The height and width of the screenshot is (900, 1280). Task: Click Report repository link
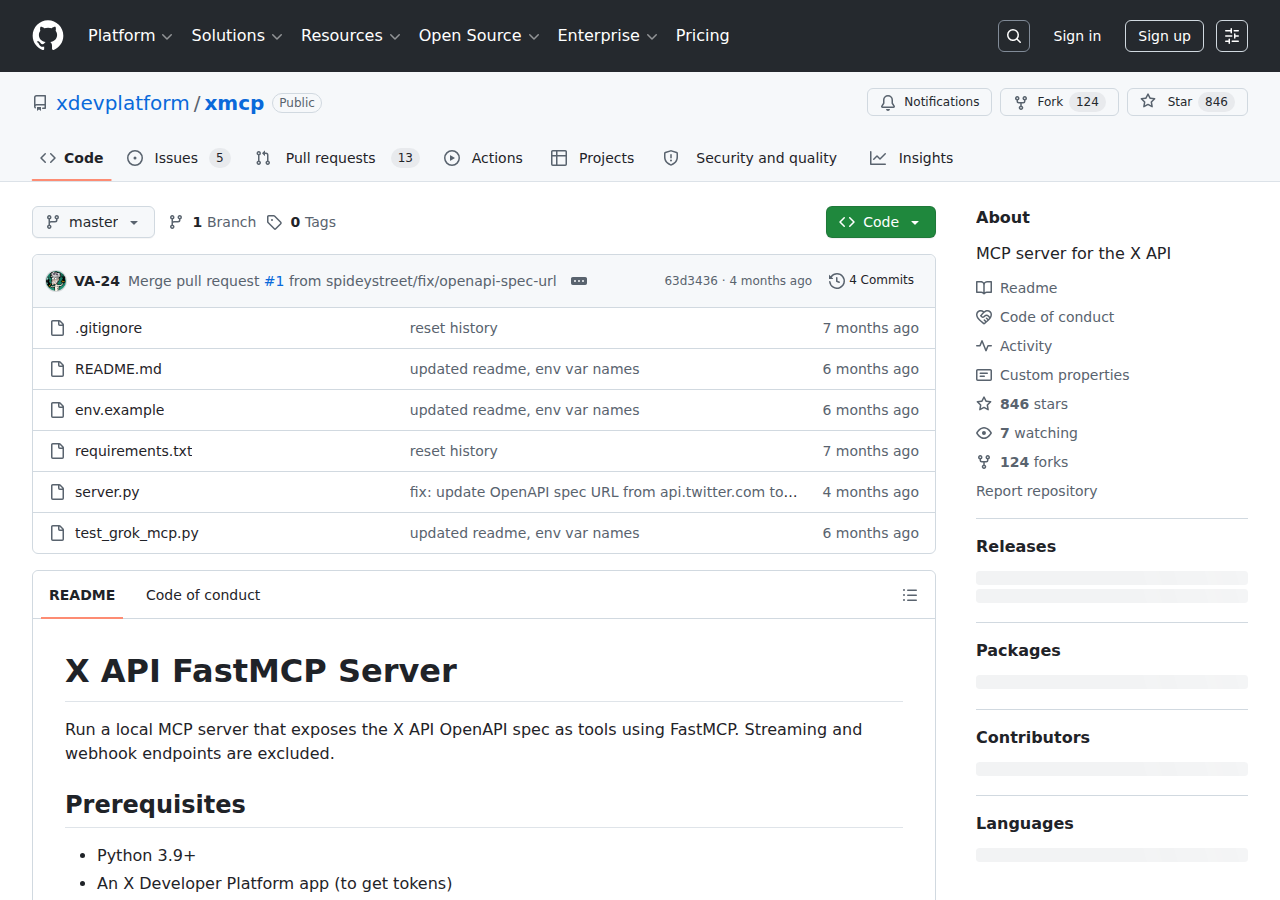1036,491
